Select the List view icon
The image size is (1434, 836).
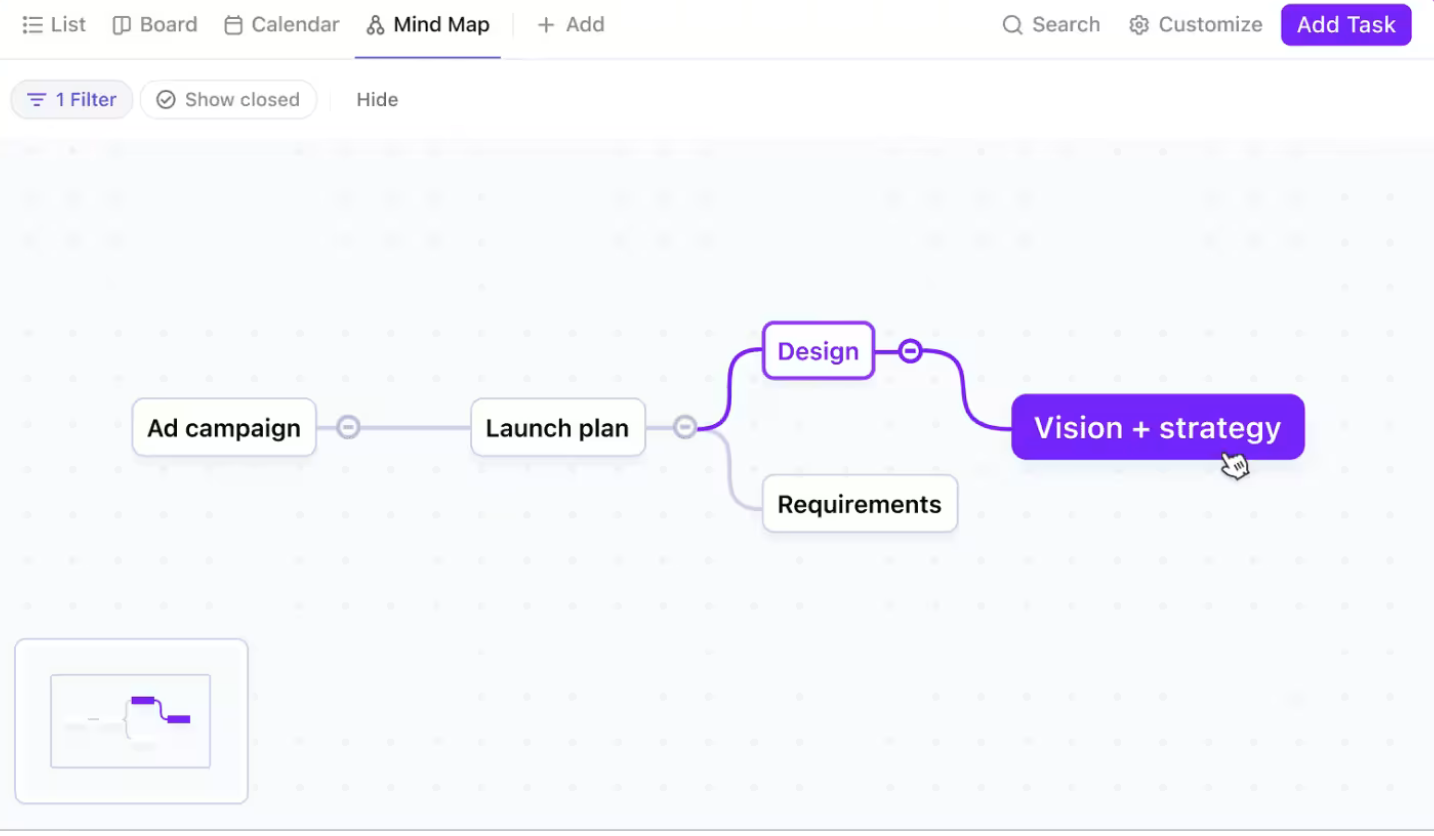33,24
